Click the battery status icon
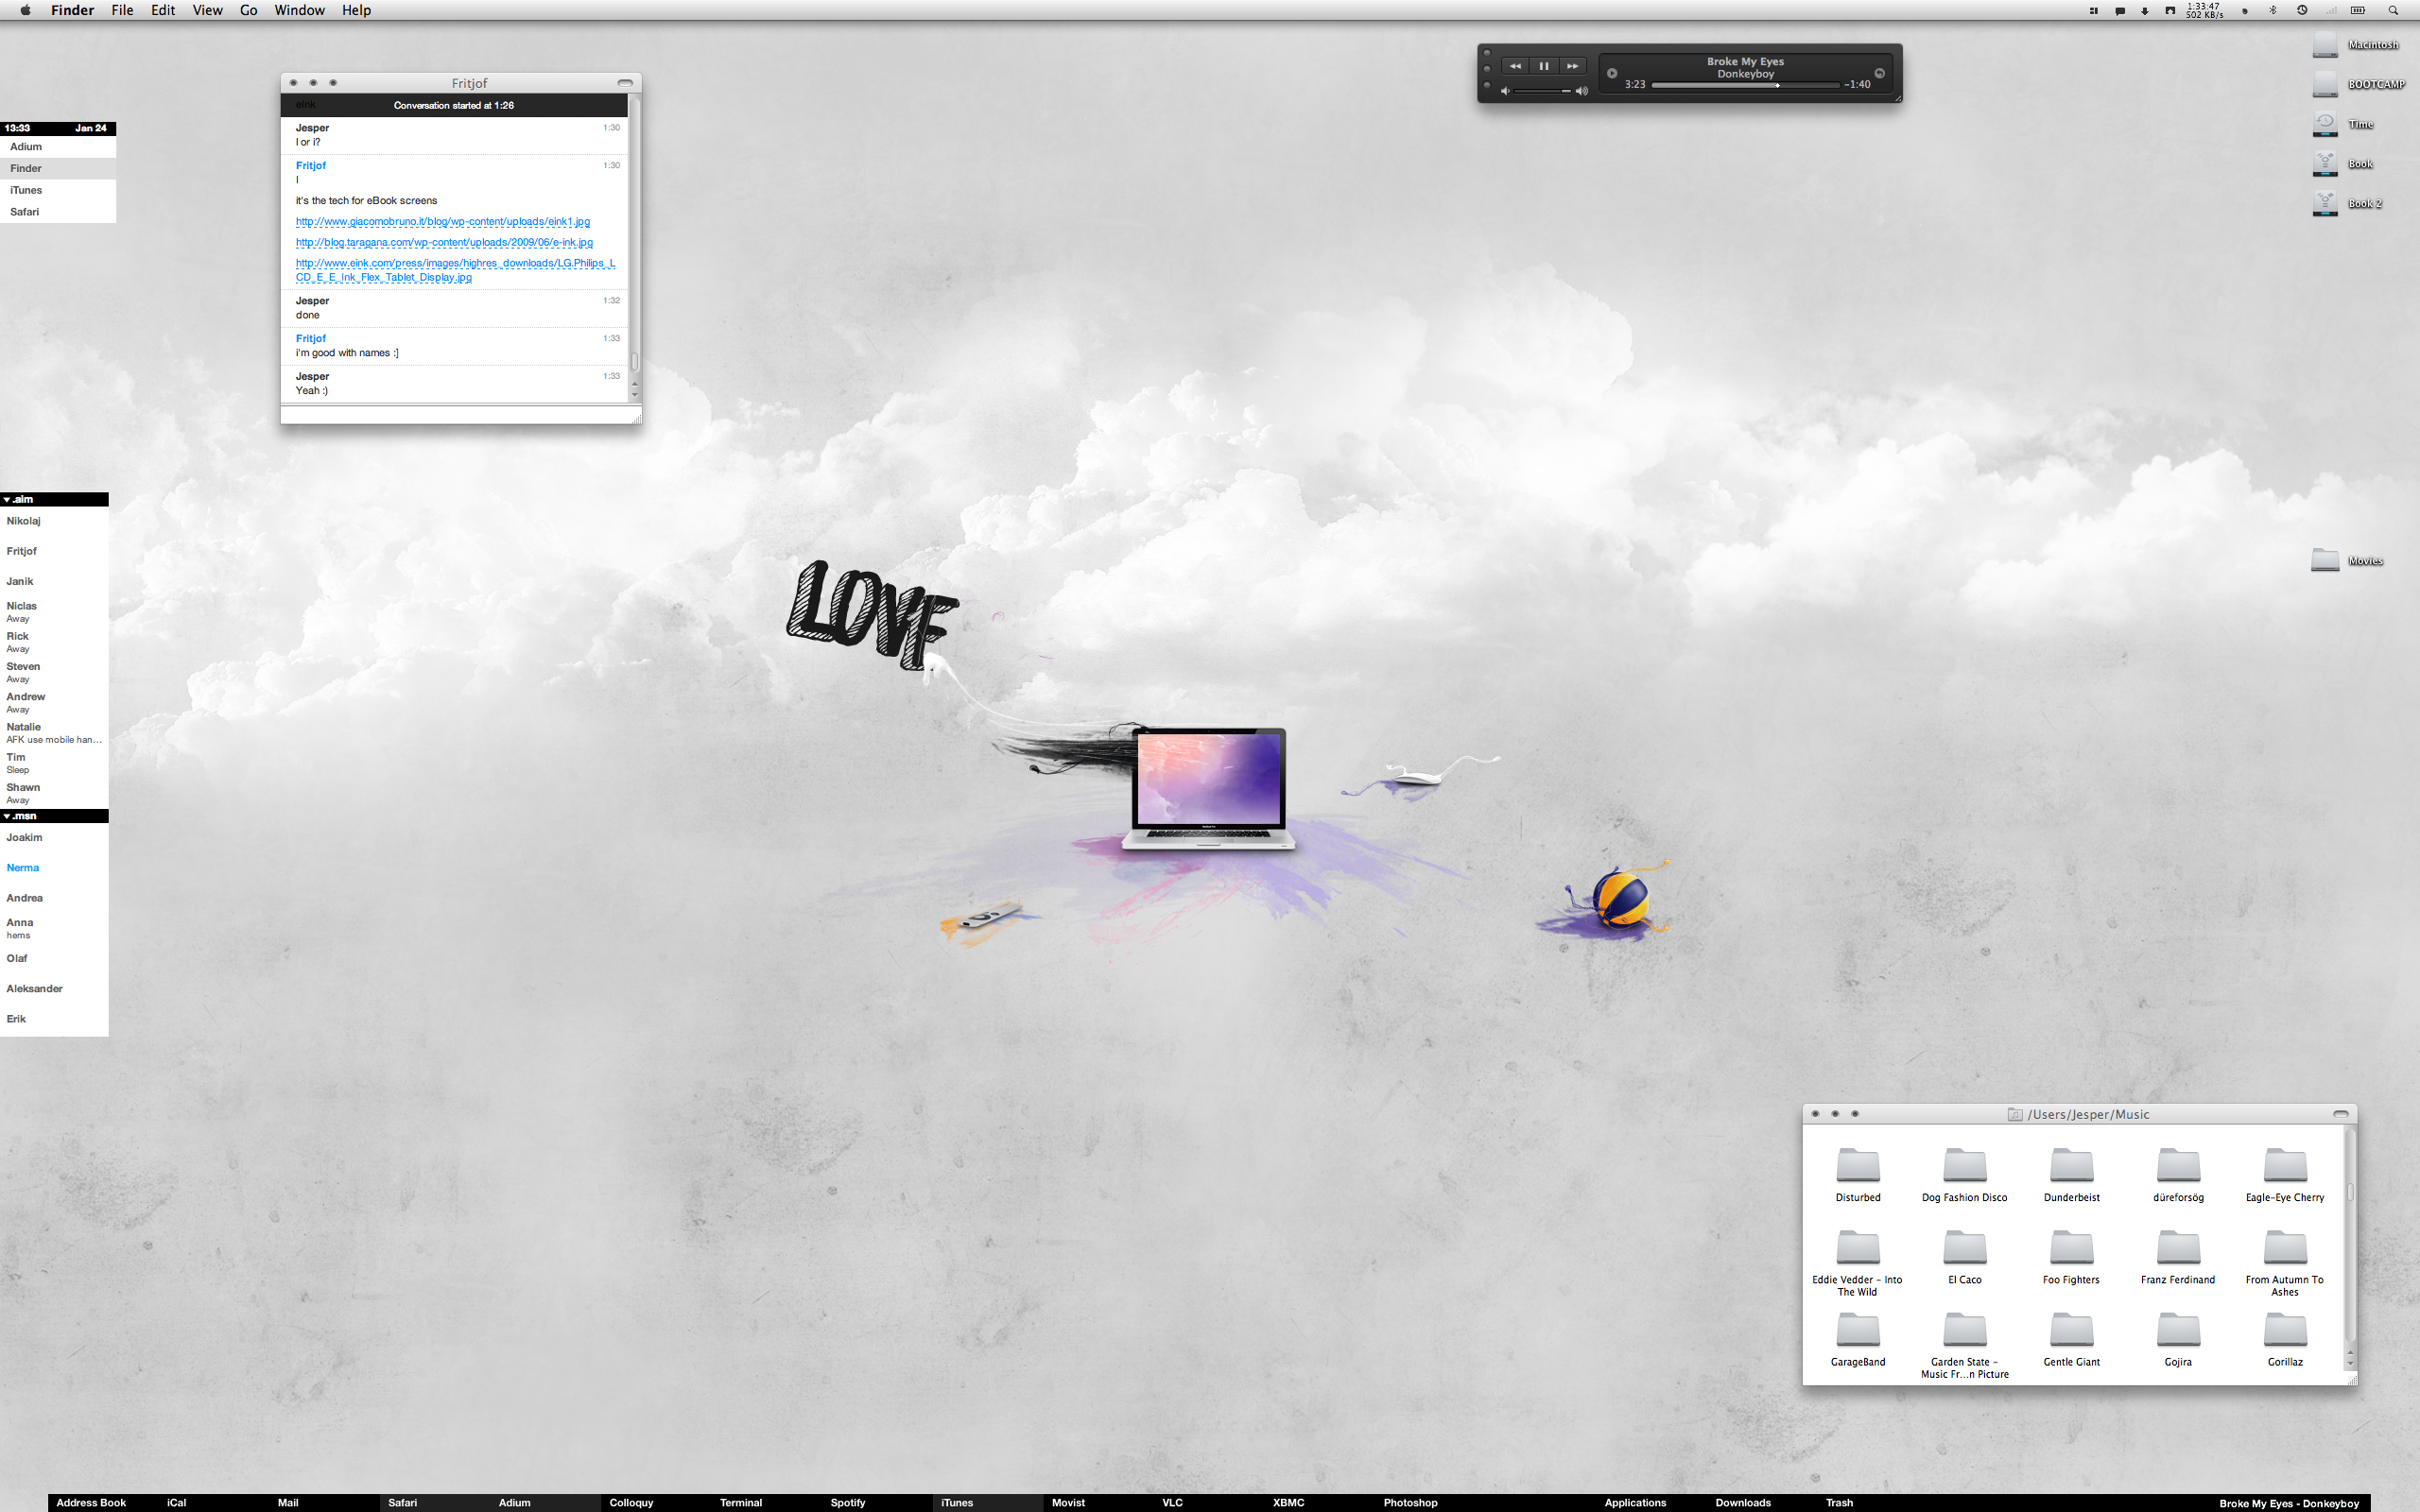The width and height of the screenshot is (2420, 1512). [2357, 10]
